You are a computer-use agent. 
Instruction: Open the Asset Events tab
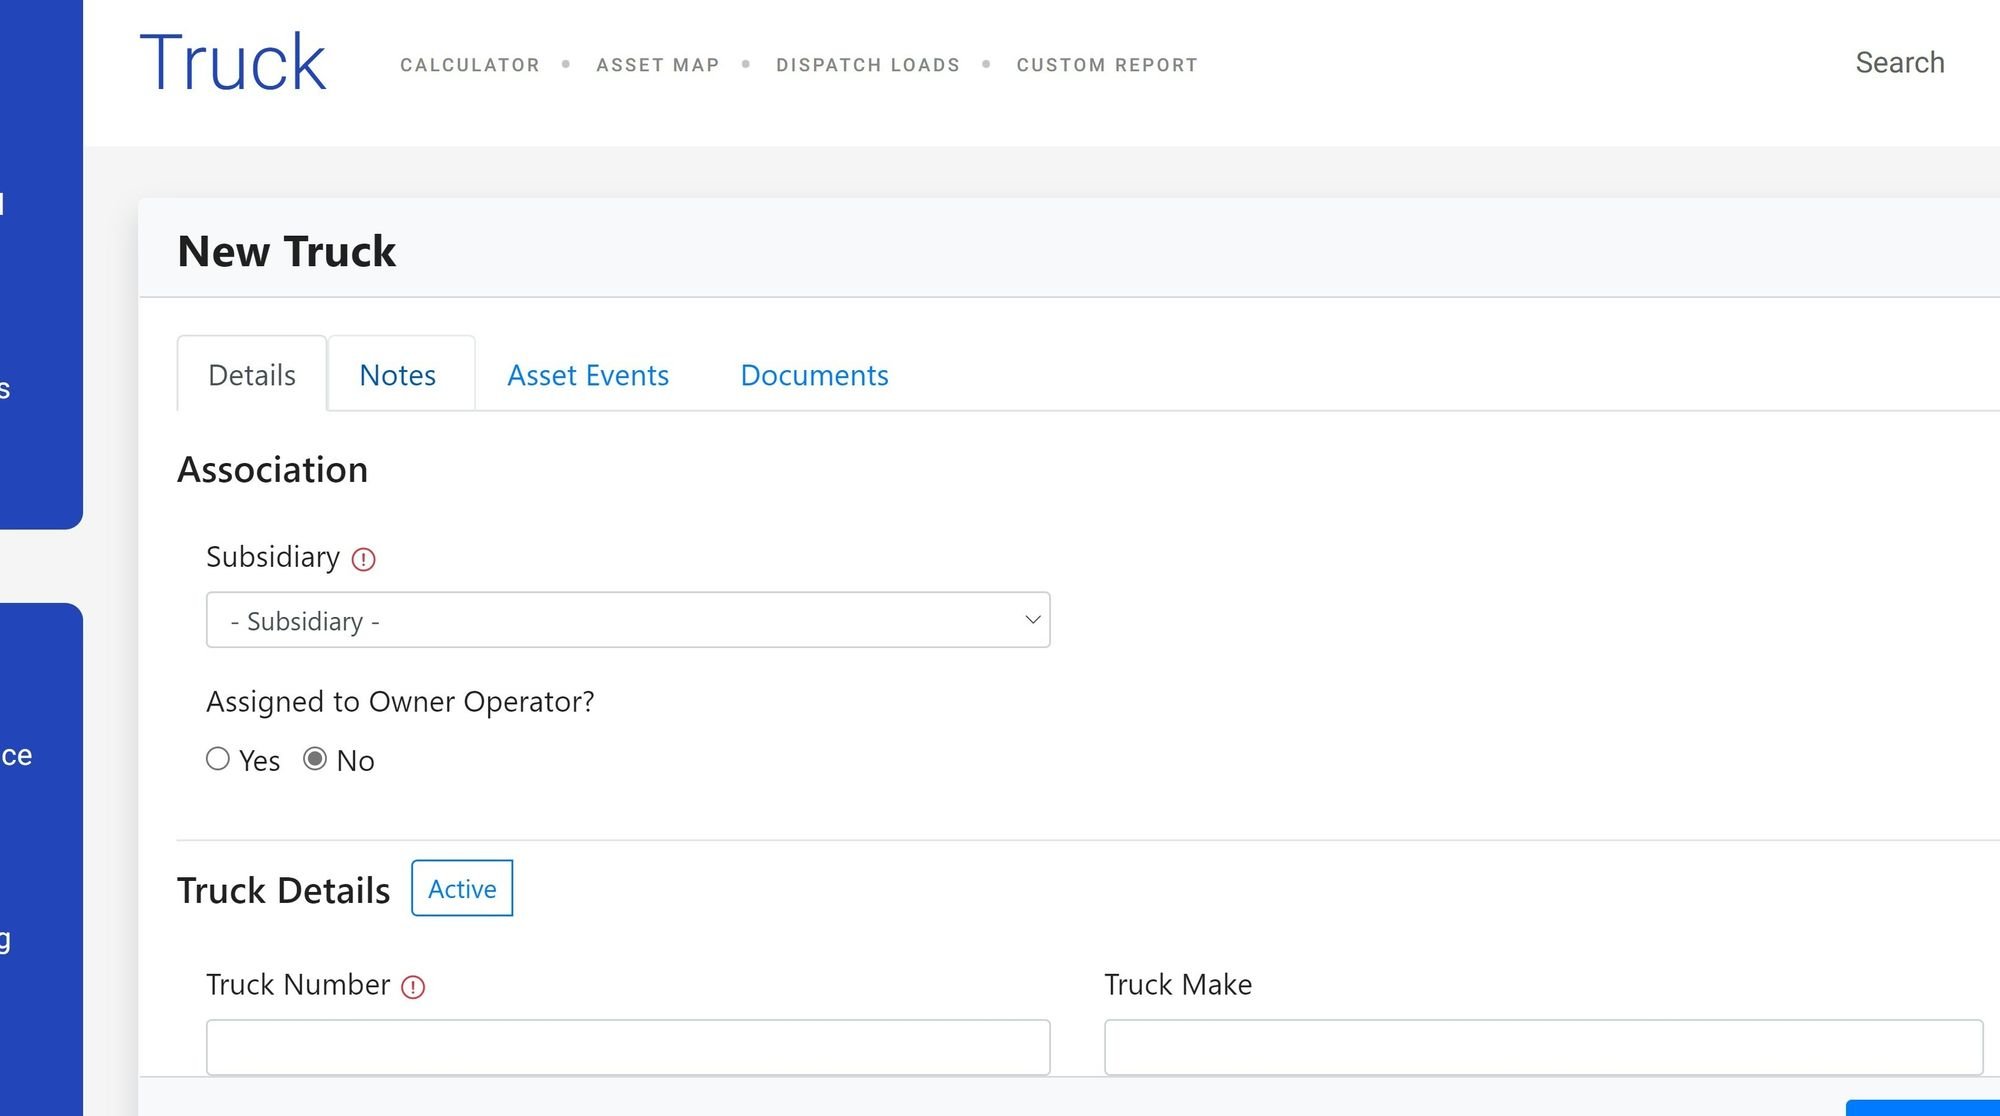[x=588, y=374]
